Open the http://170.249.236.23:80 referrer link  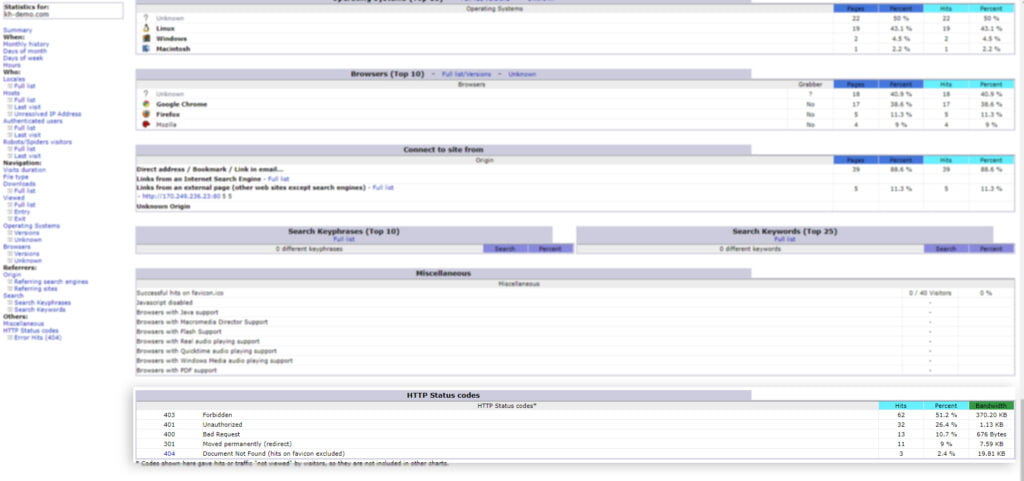point(182,196)
